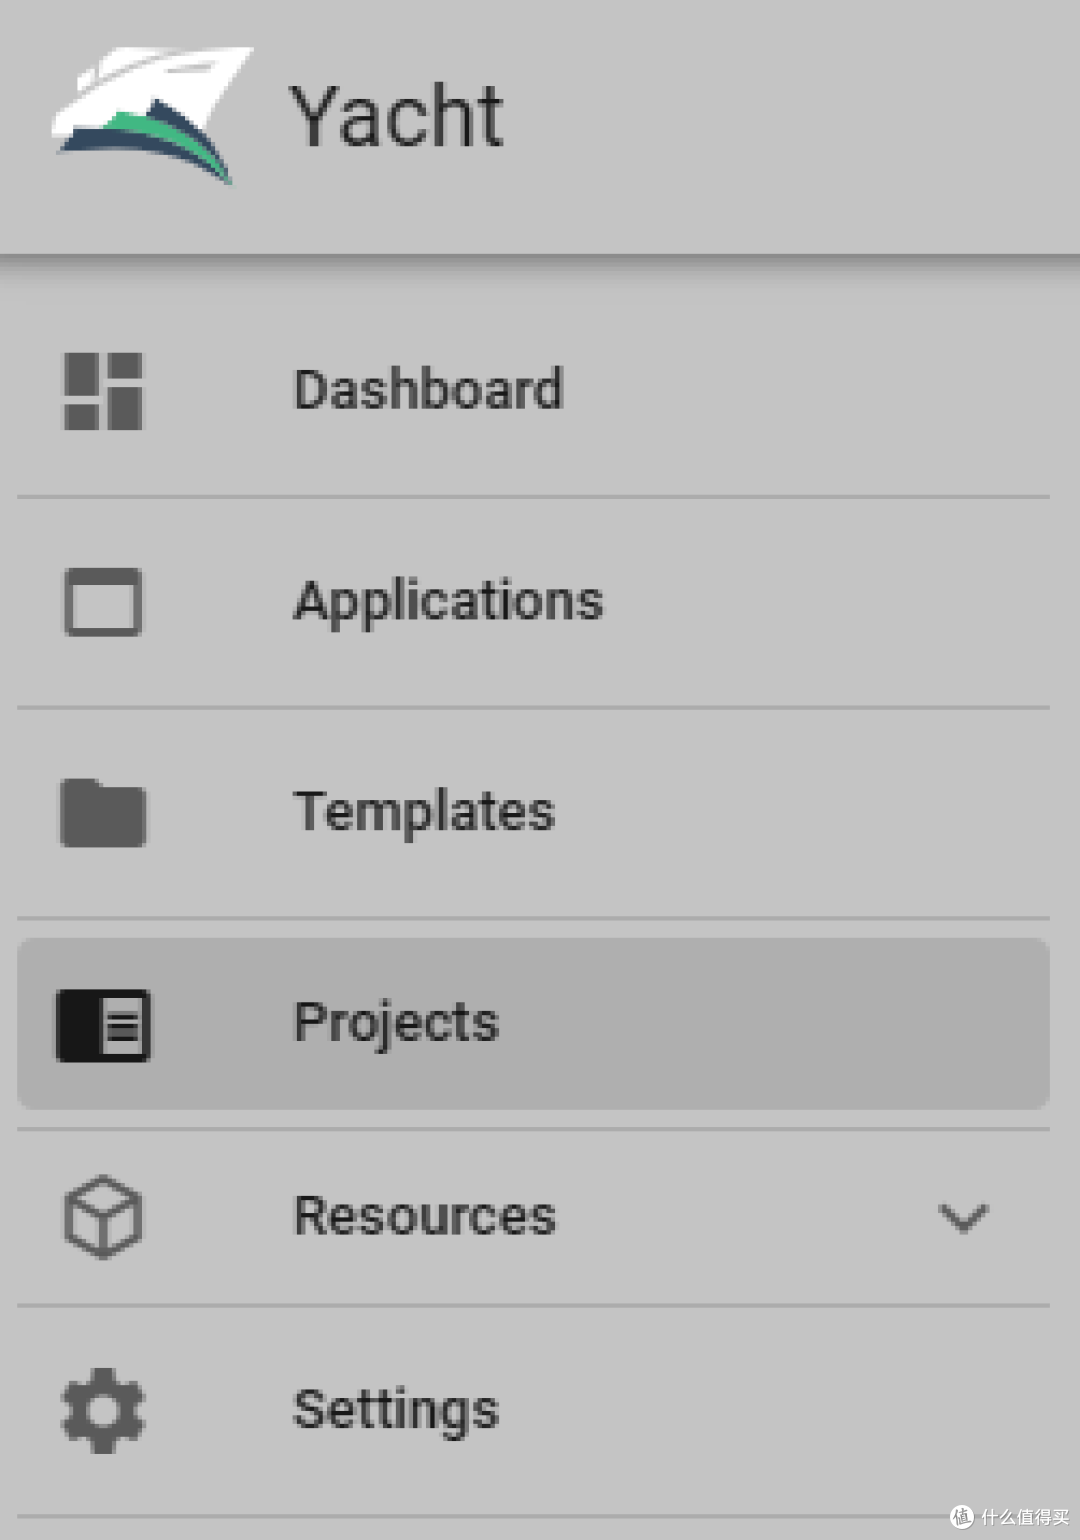Click the Templates folder icon
1080x1540 pixels.
[103, 813]
